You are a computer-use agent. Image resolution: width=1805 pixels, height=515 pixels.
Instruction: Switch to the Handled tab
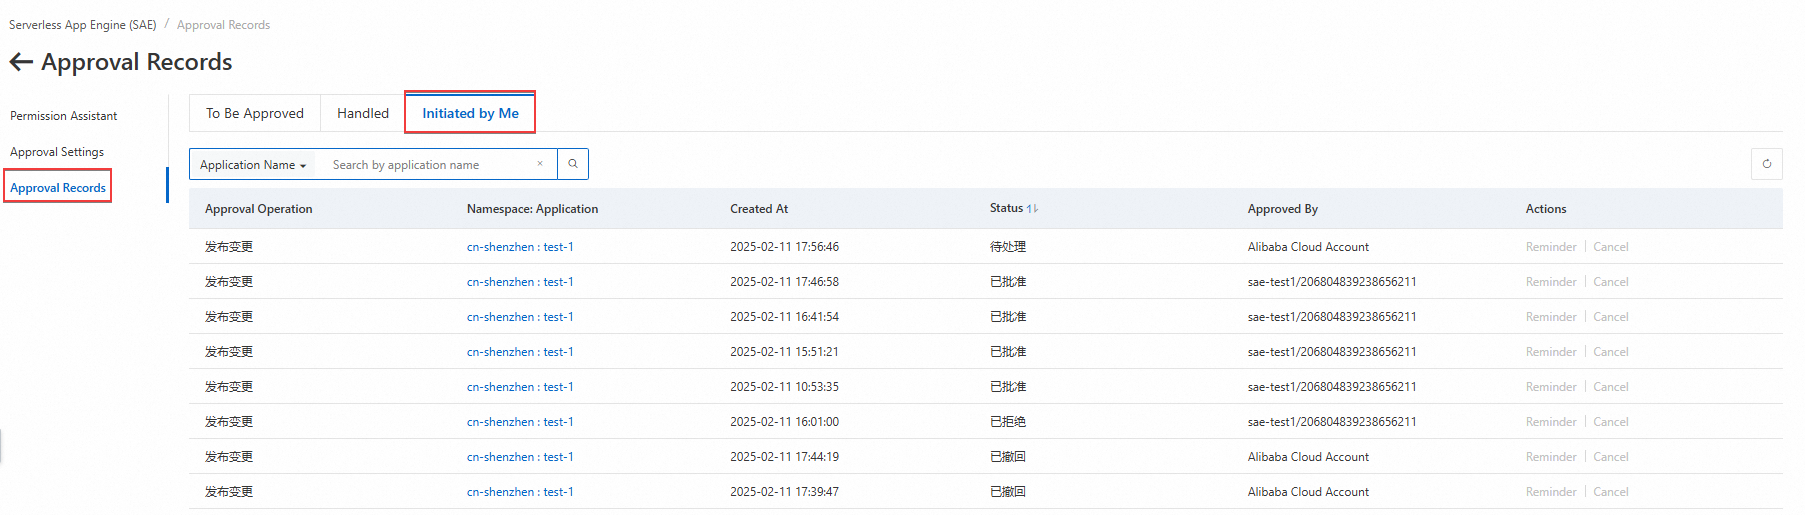363,113
